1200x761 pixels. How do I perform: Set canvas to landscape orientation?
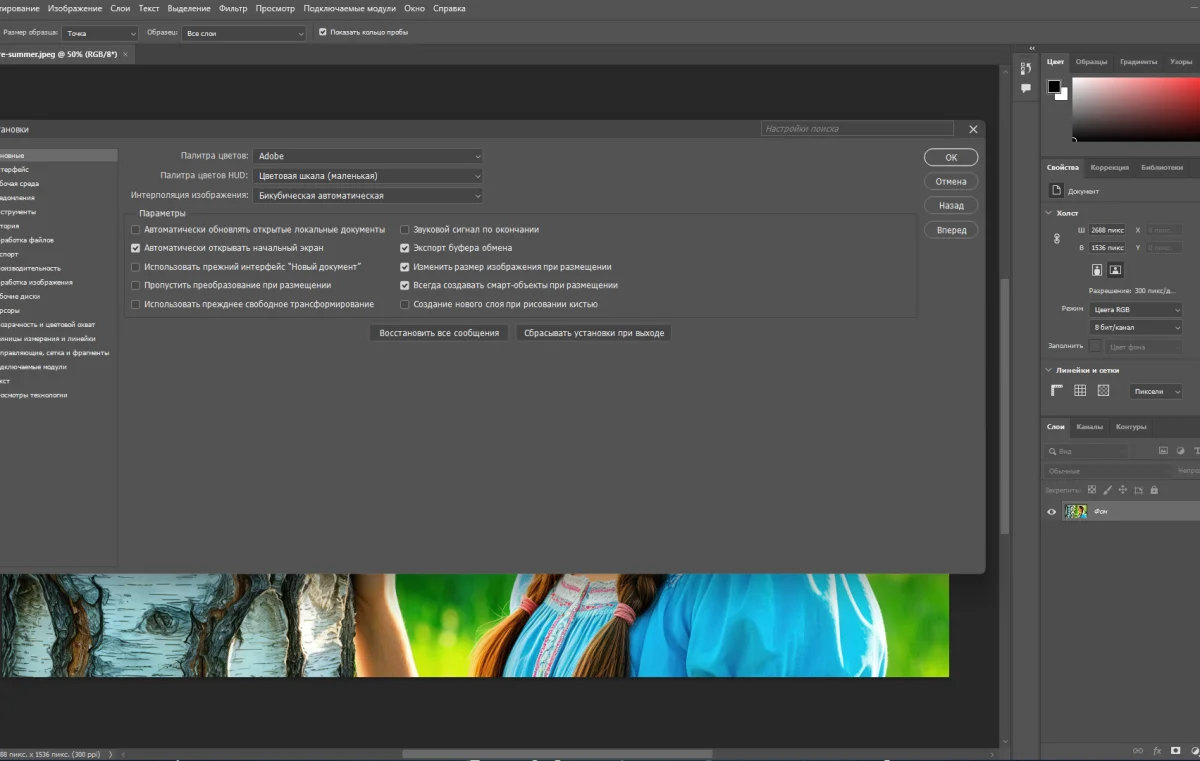[x=1116, y=270]
